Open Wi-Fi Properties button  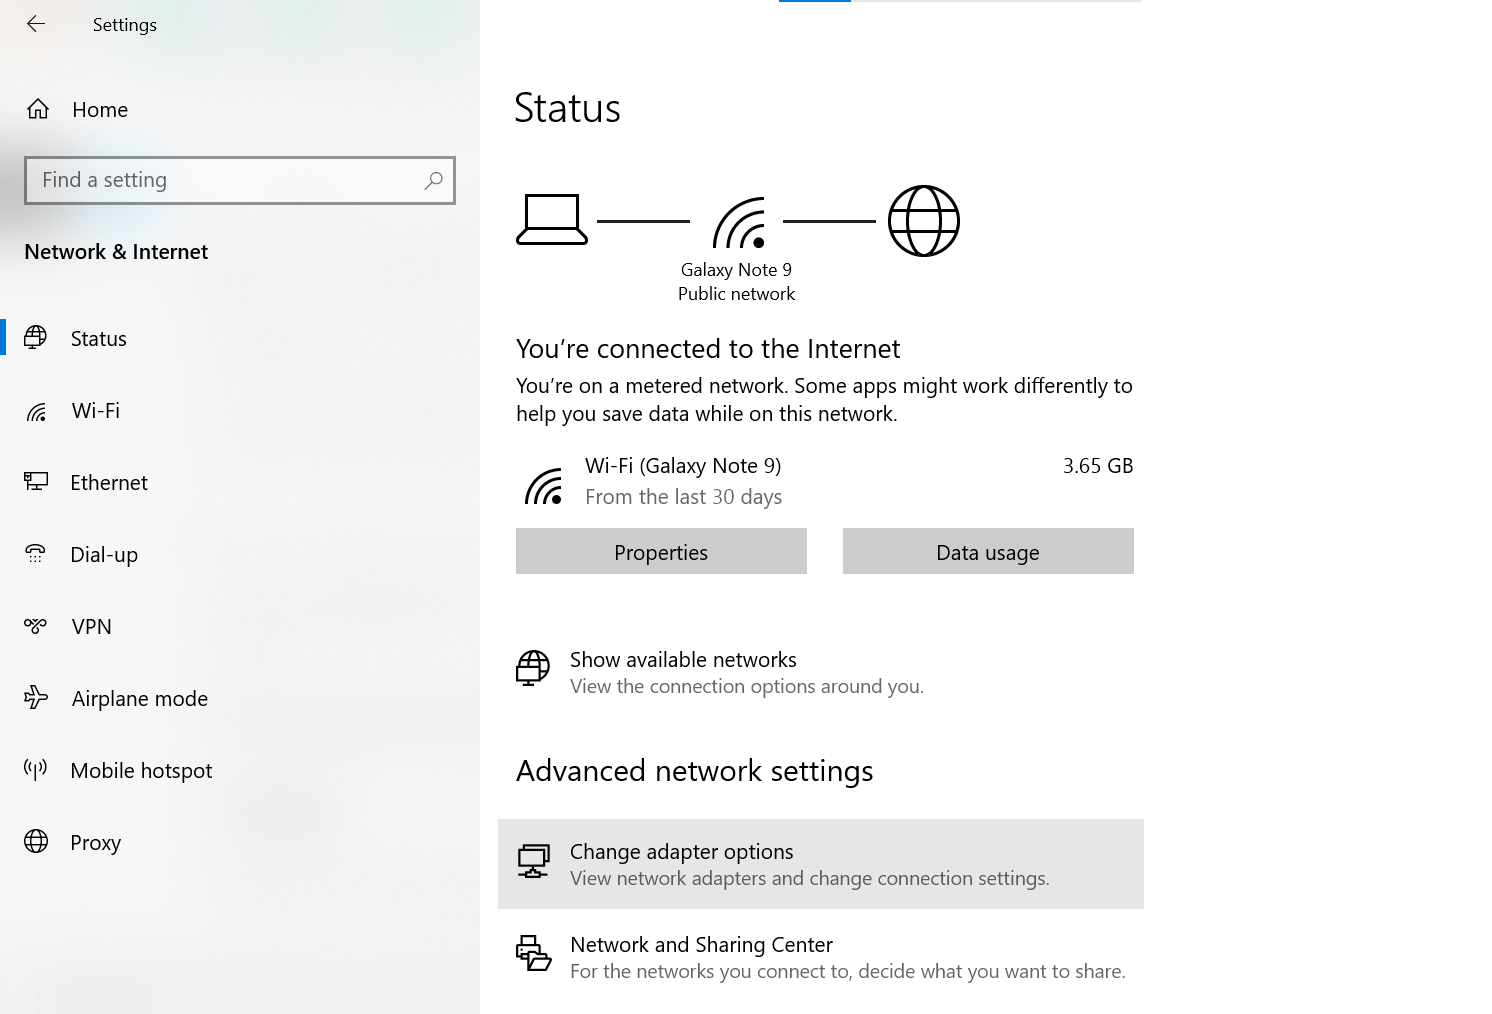pos(661,552)
